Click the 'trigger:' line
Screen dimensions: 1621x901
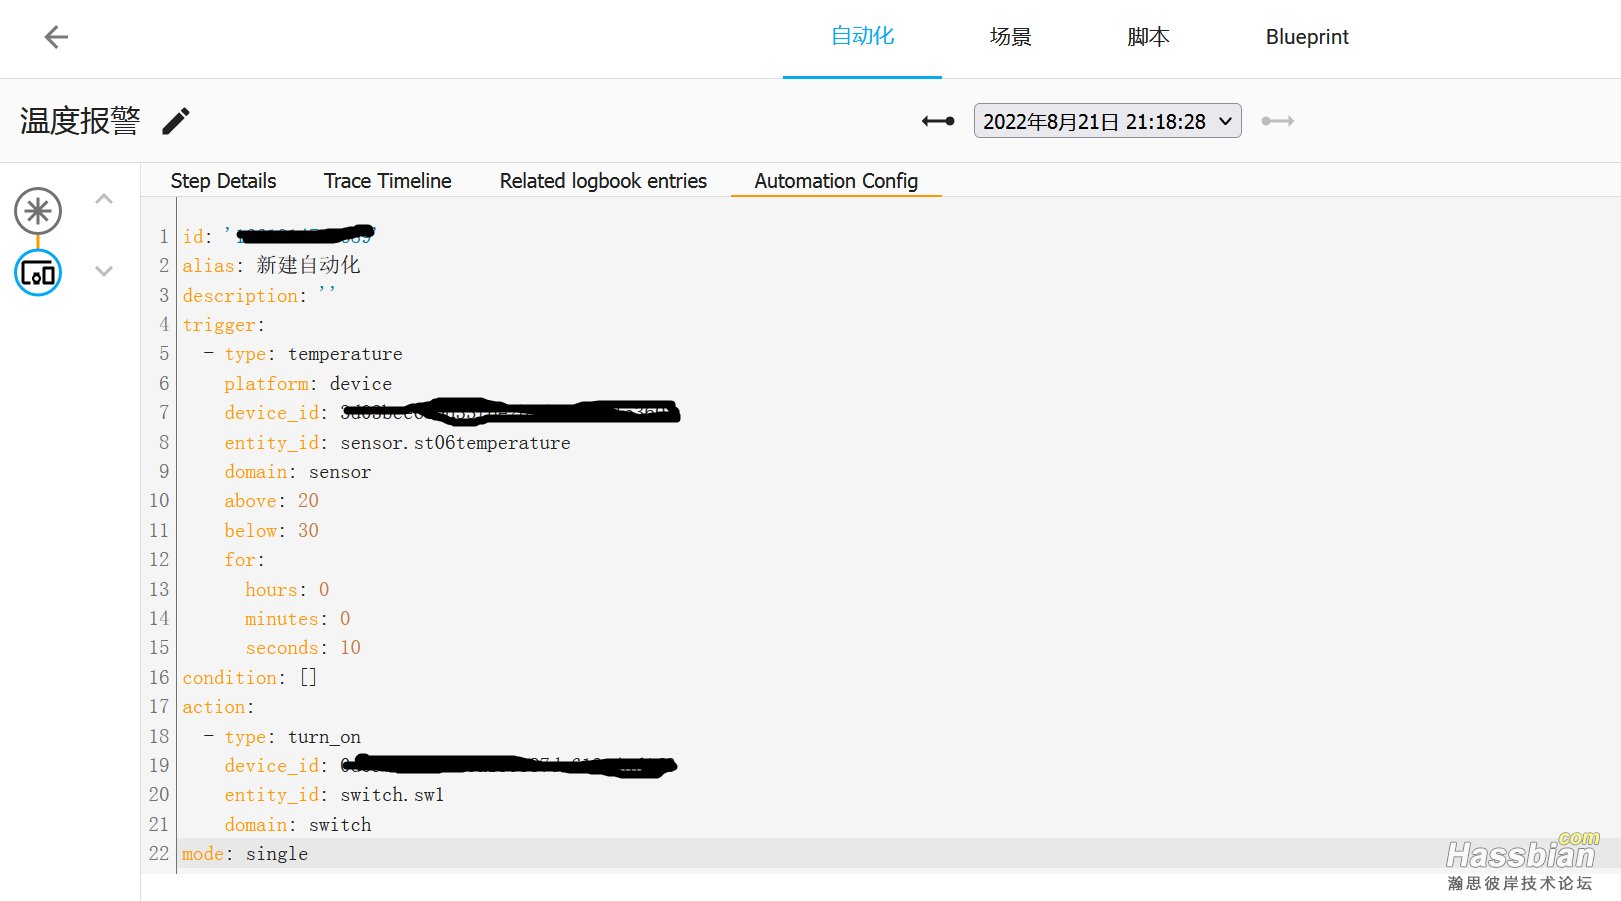[x=223, y=325]
